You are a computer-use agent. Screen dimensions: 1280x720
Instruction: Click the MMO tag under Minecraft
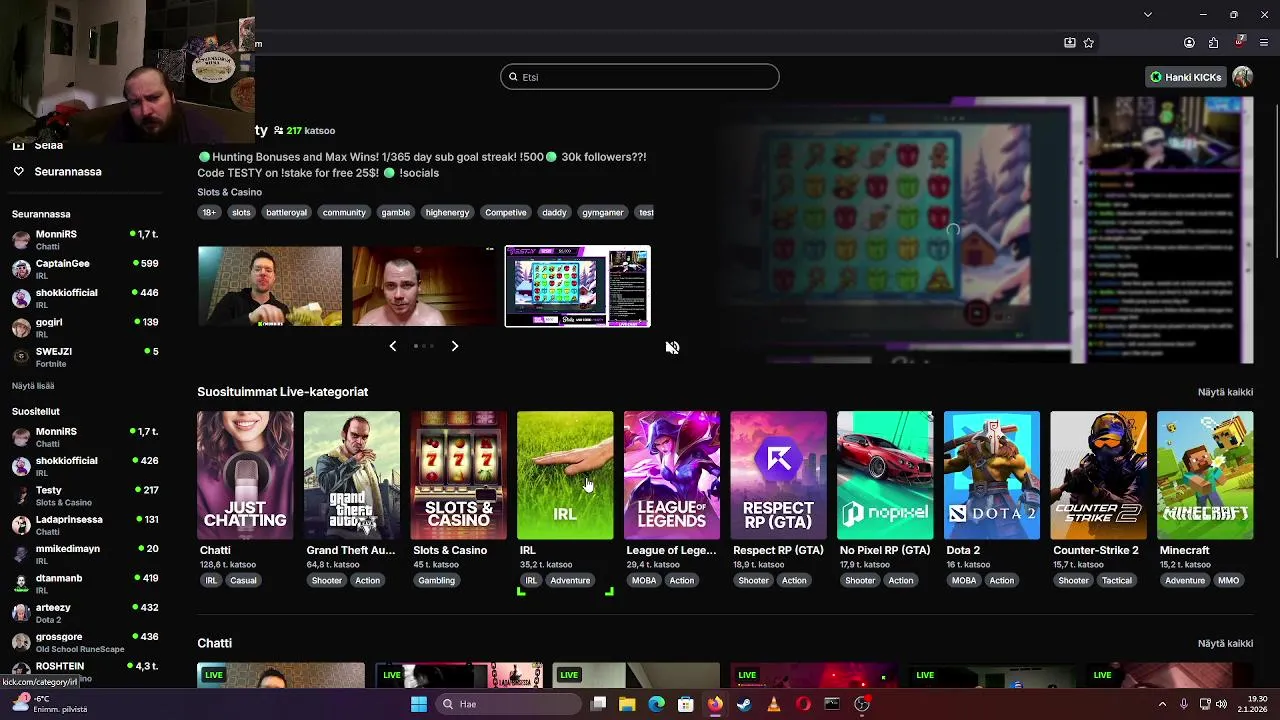(1229, 580)
